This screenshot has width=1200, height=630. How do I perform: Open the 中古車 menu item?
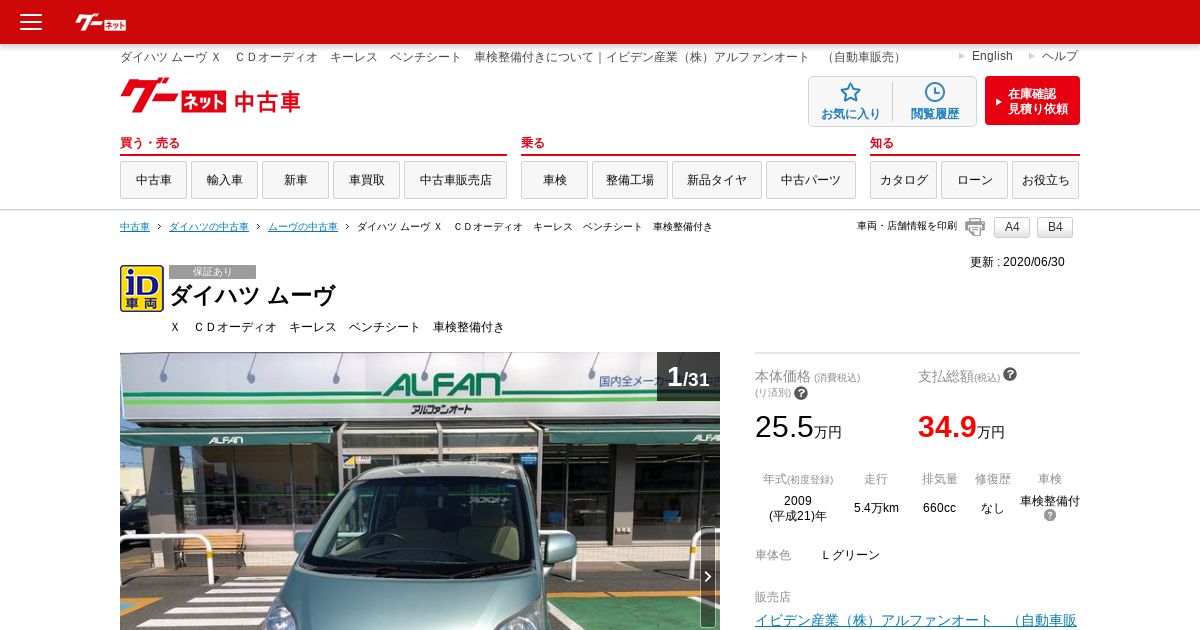click(154, 180)
